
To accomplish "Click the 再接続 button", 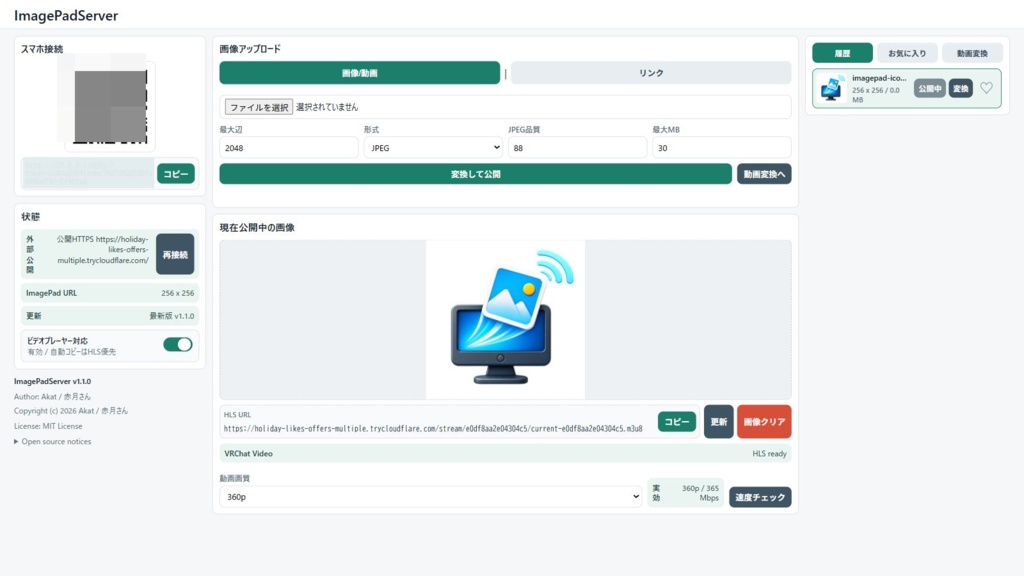I will [x=175, y=254].
